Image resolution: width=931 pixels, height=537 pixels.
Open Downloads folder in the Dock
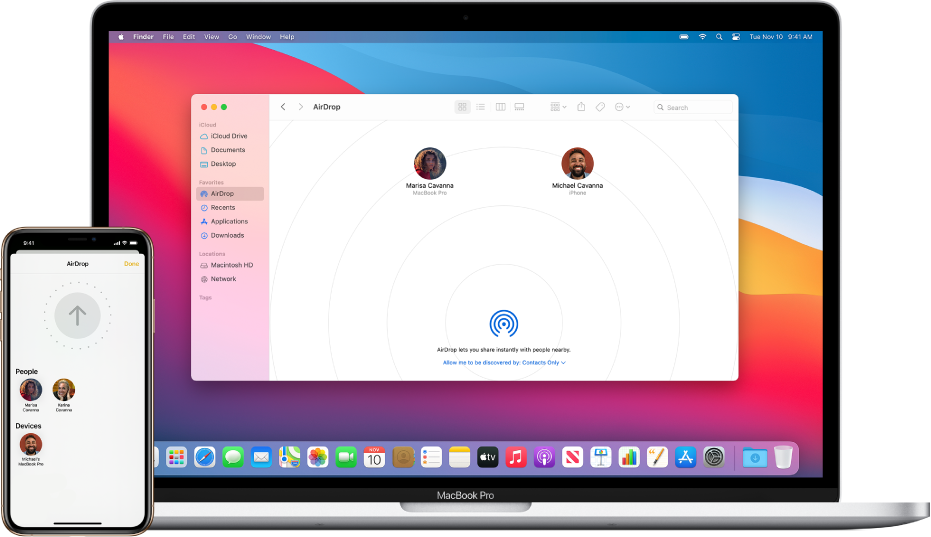pyautogui.click(x=755, y=457)
